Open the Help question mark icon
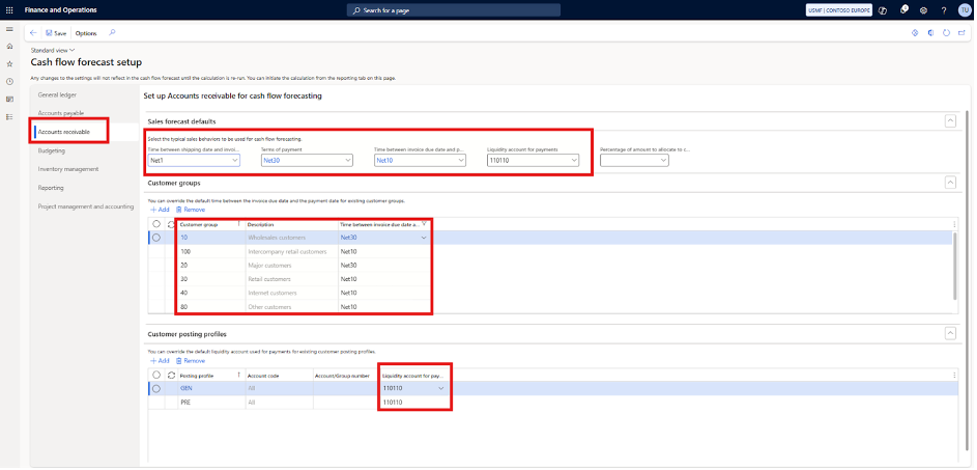The image size is (977, 470). coord(943,10)
